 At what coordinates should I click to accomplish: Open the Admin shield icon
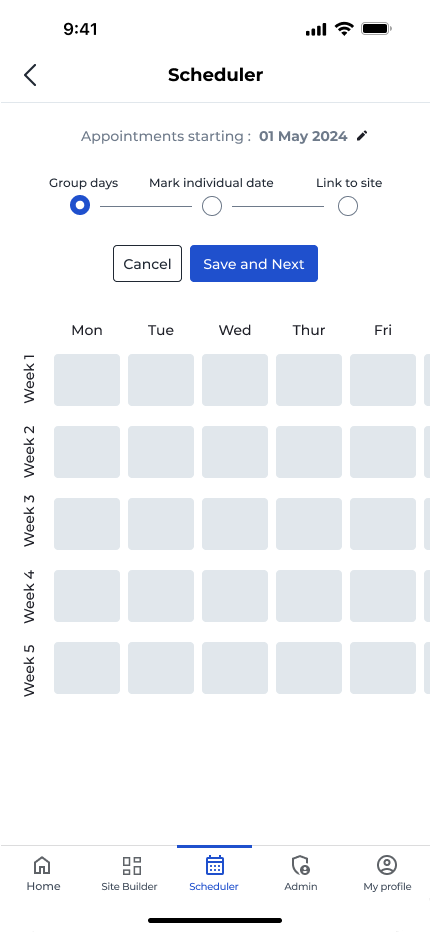(301, 865)
